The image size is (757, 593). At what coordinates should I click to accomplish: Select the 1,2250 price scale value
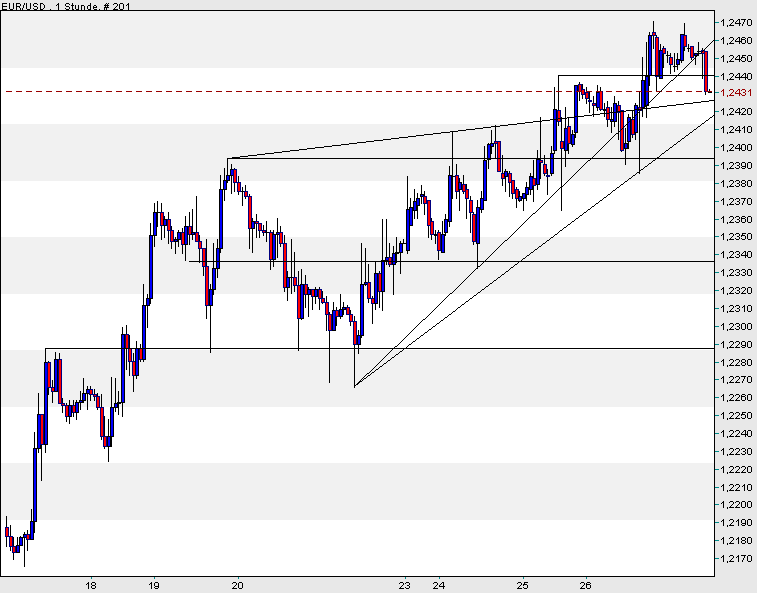(x=735, y=415)
